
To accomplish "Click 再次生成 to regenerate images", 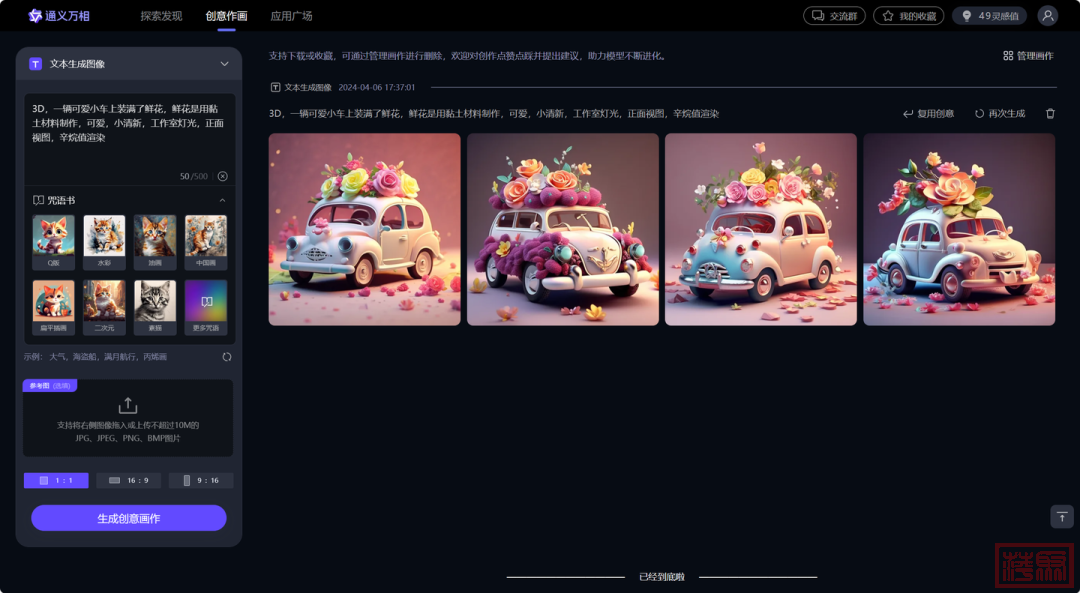I will click(x=999, y=114).
